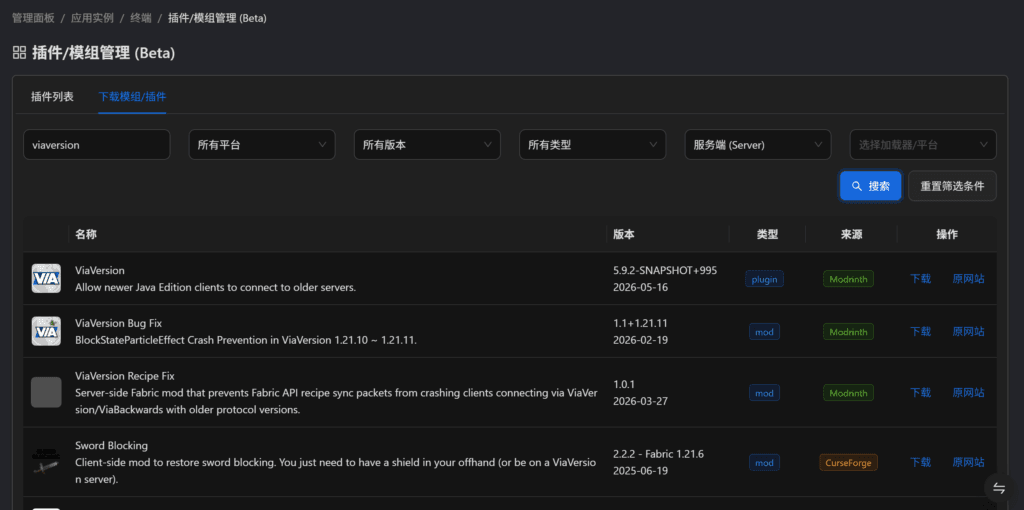
Task: Click the Sword Blocking mod icon
Action: coord(46,462)
